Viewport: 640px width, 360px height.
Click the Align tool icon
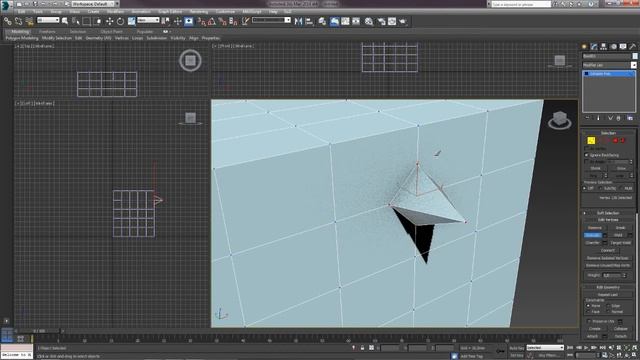click(x=309, y=21)
